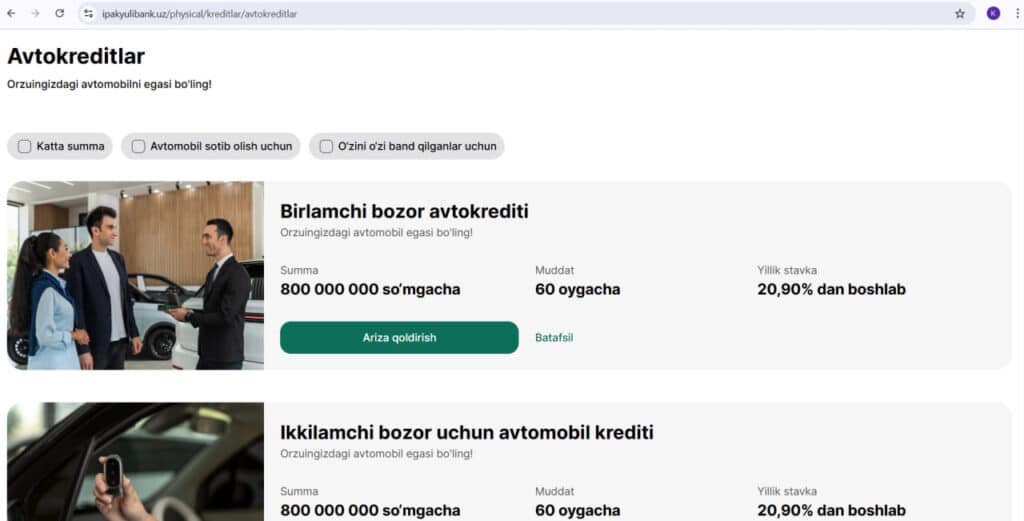Click the car key photo thumbnail

click(x=135, y=462)
